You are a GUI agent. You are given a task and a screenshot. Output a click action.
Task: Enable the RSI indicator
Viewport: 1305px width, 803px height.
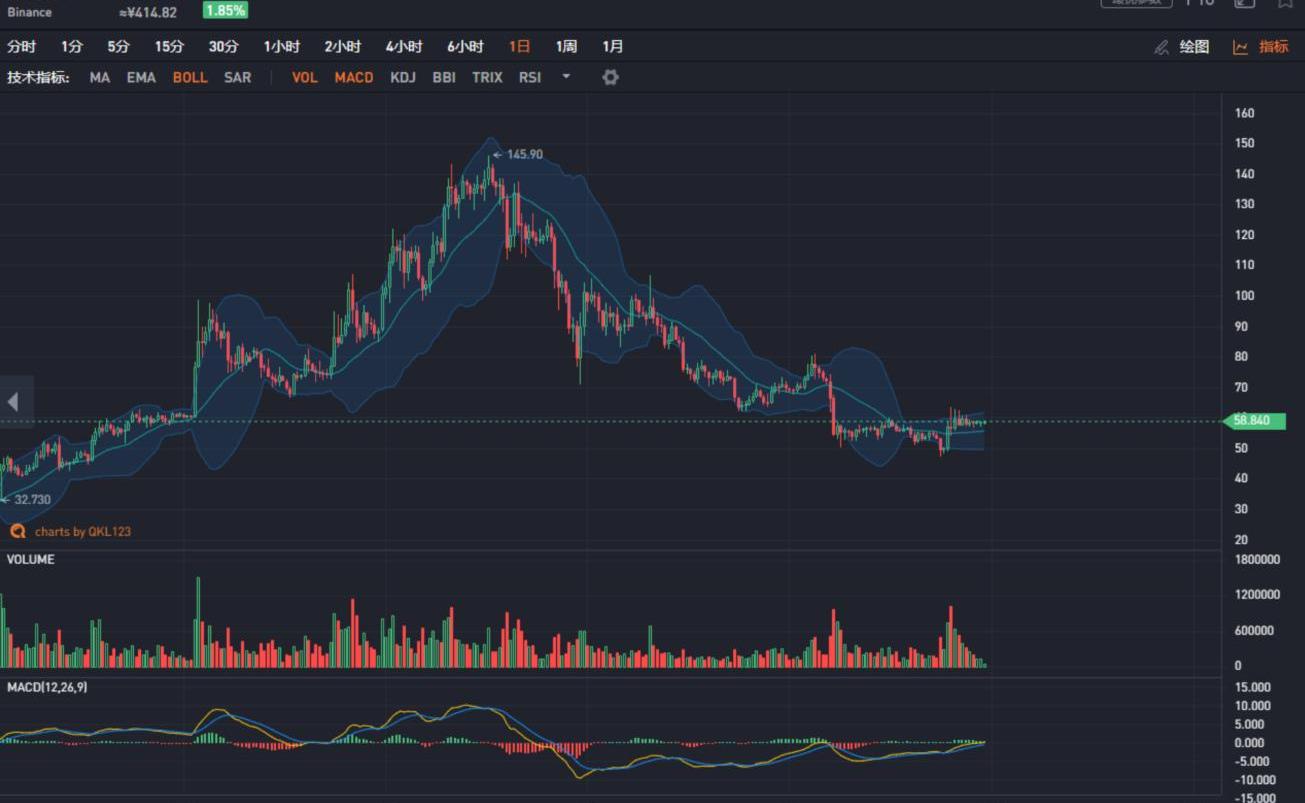[530, 77]
